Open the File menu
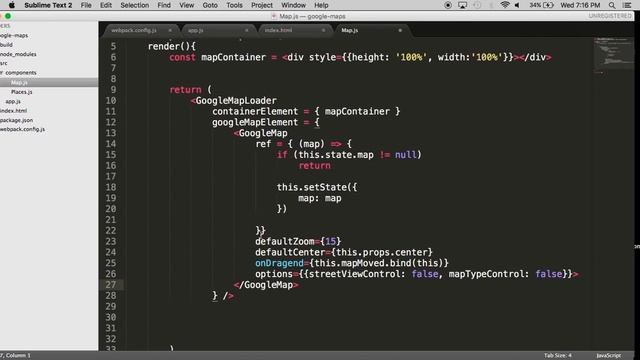This screenshot has width=640, height=360. [86, 5]
